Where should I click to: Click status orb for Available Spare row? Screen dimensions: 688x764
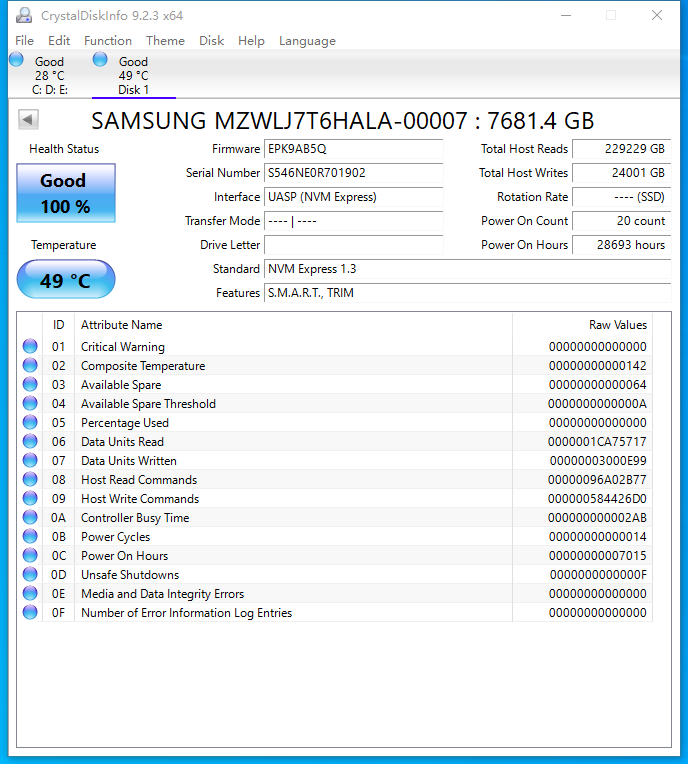pyautogui.click(x=30, y=384)
